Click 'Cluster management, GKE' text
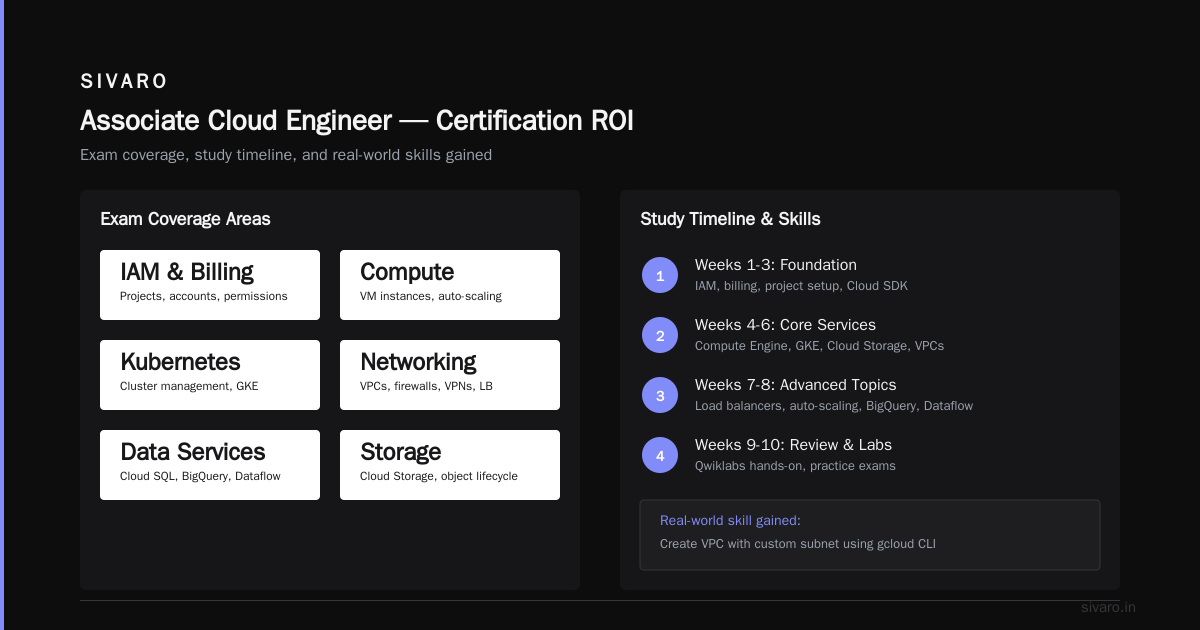Screen dimensions: 1200x630 pyautogui.click(x=189, y=386)
